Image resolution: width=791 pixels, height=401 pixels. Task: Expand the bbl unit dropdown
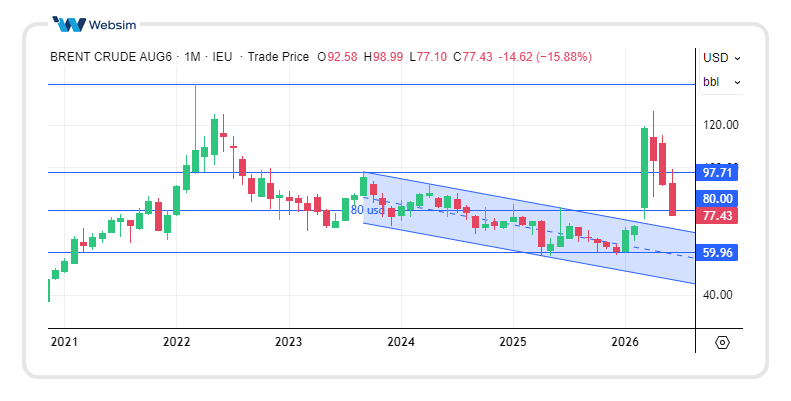click(x=721, y=82)
